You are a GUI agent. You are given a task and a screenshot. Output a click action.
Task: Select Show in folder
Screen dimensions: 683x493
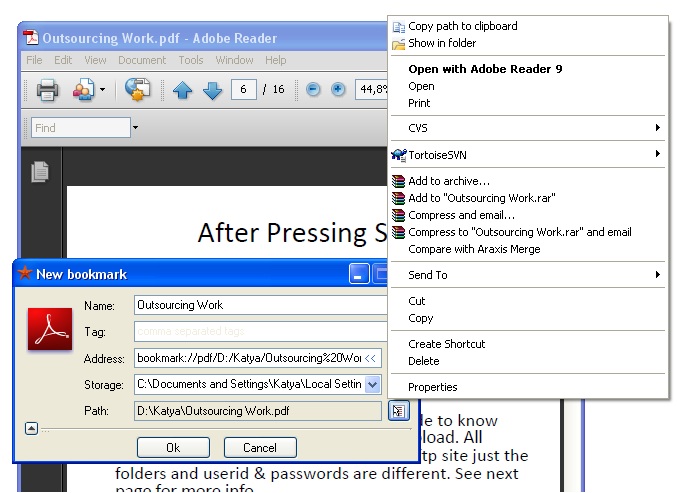click(527, 43)
